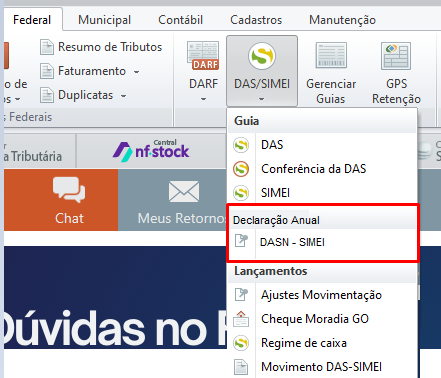Screen dimensions: 441x378
Task: Open Gerenciar Guias icon
Action: (x=331, y=55)
